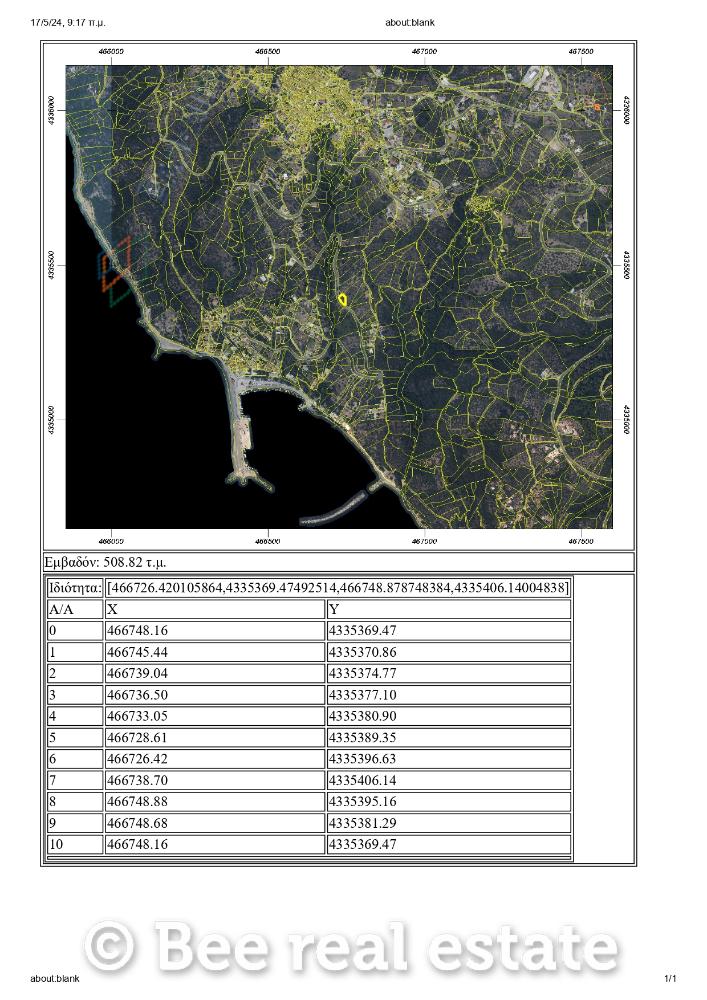
Task: Click the yellow highlighted parcel on the map
Action: point(342,299)
